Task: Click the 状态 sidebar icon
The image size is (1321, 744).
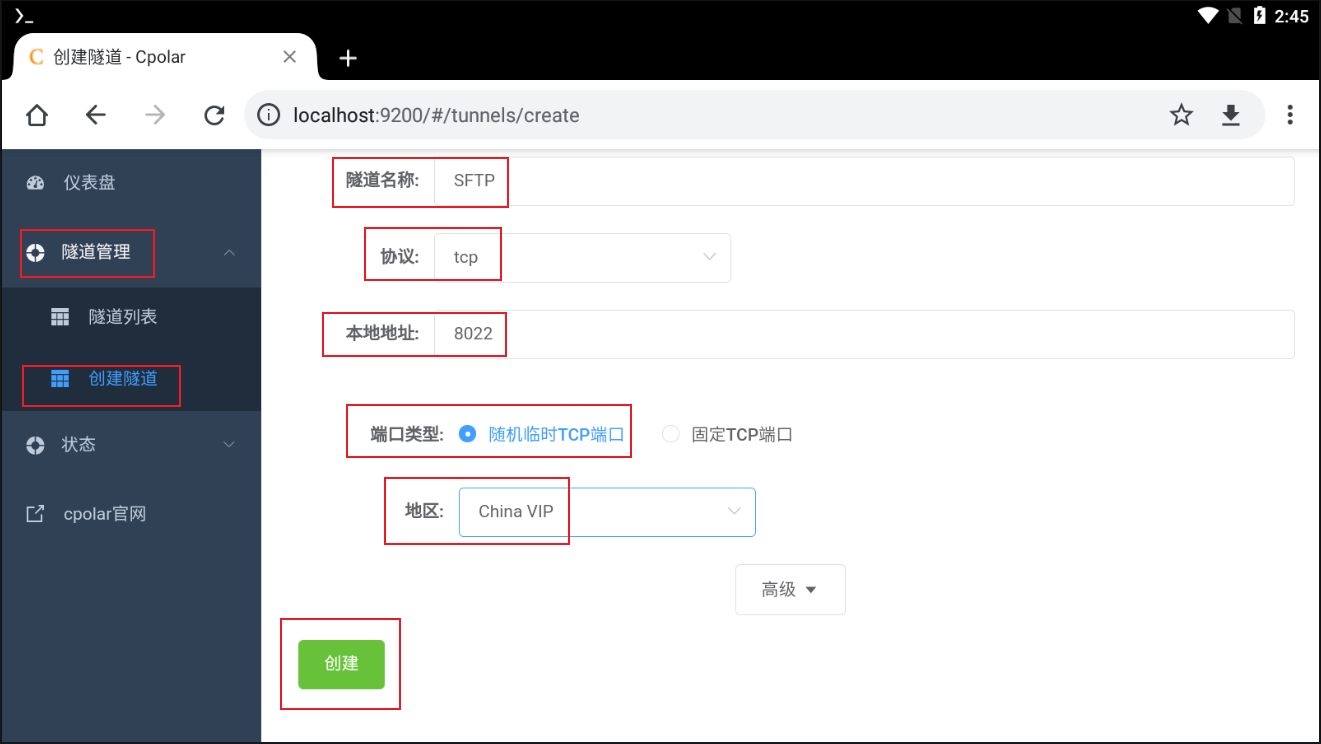Action: click(x=36, y=444)
